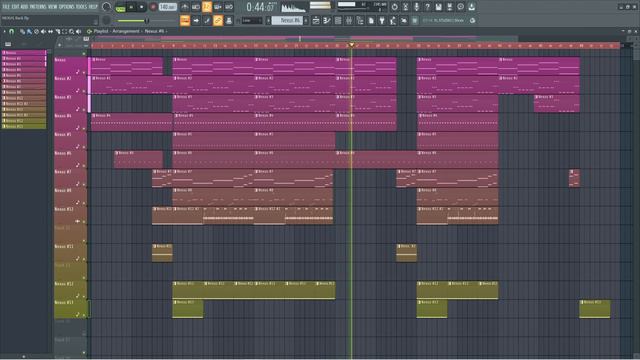Open the Arrangement breadcrumb dropdown
Screen dimensions: 640x360
125,31
